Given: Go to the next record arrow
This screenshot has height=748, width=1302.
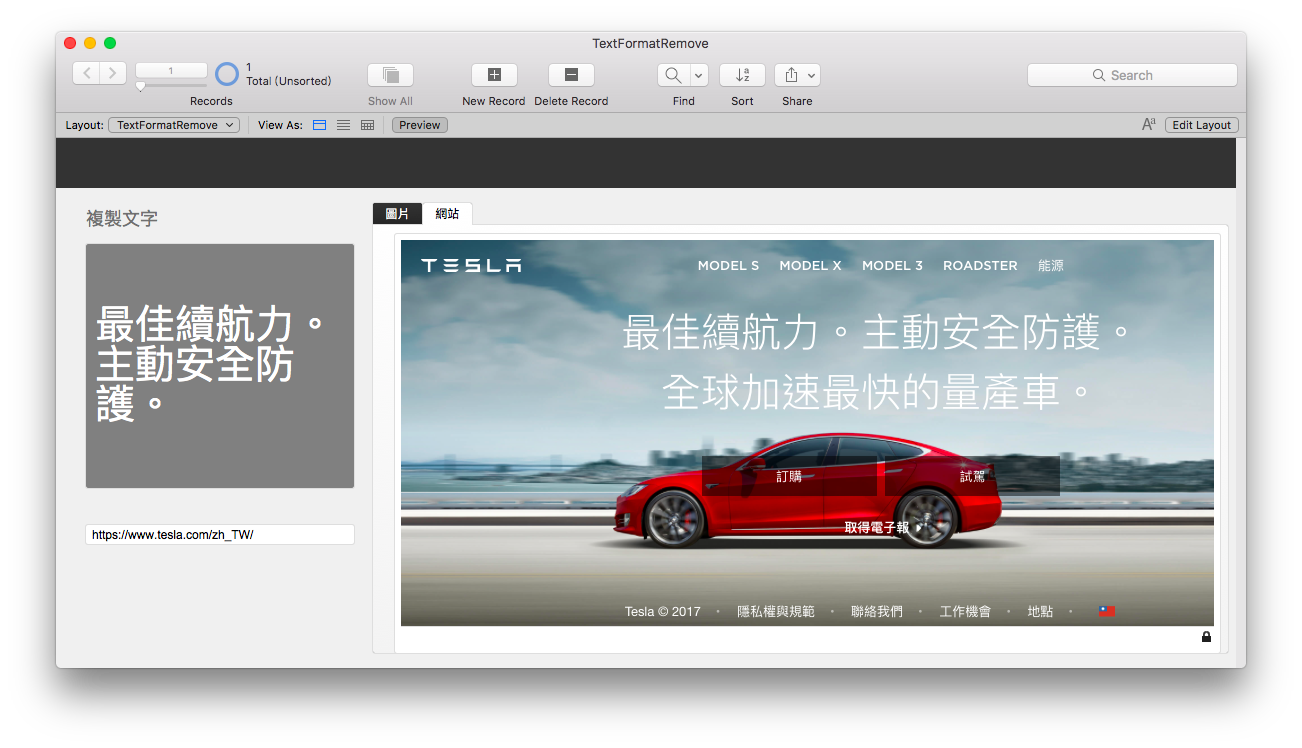Looking at the screenshot, I should (x=113, y=73).
